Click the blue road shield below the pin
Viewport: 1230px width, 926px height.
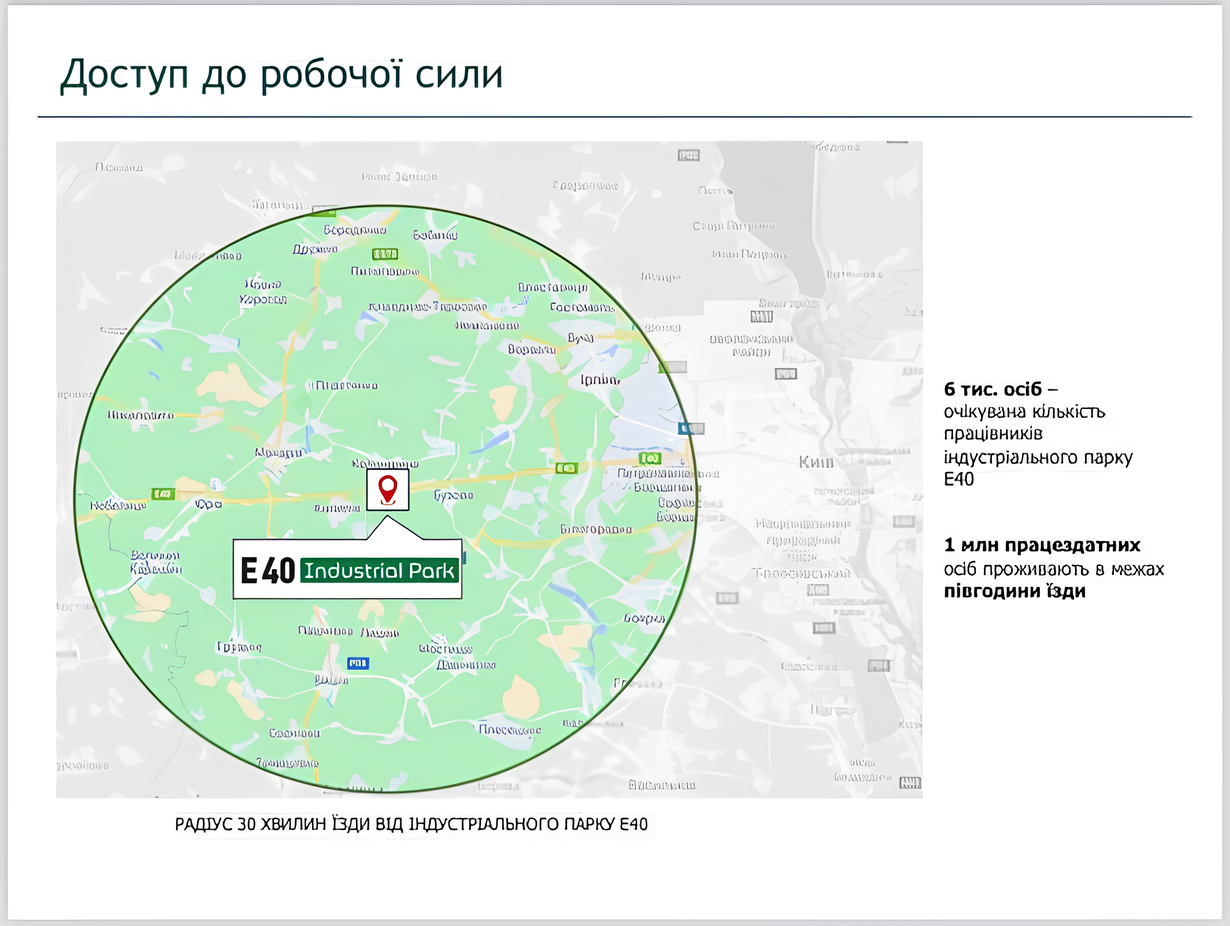point(357,662)
